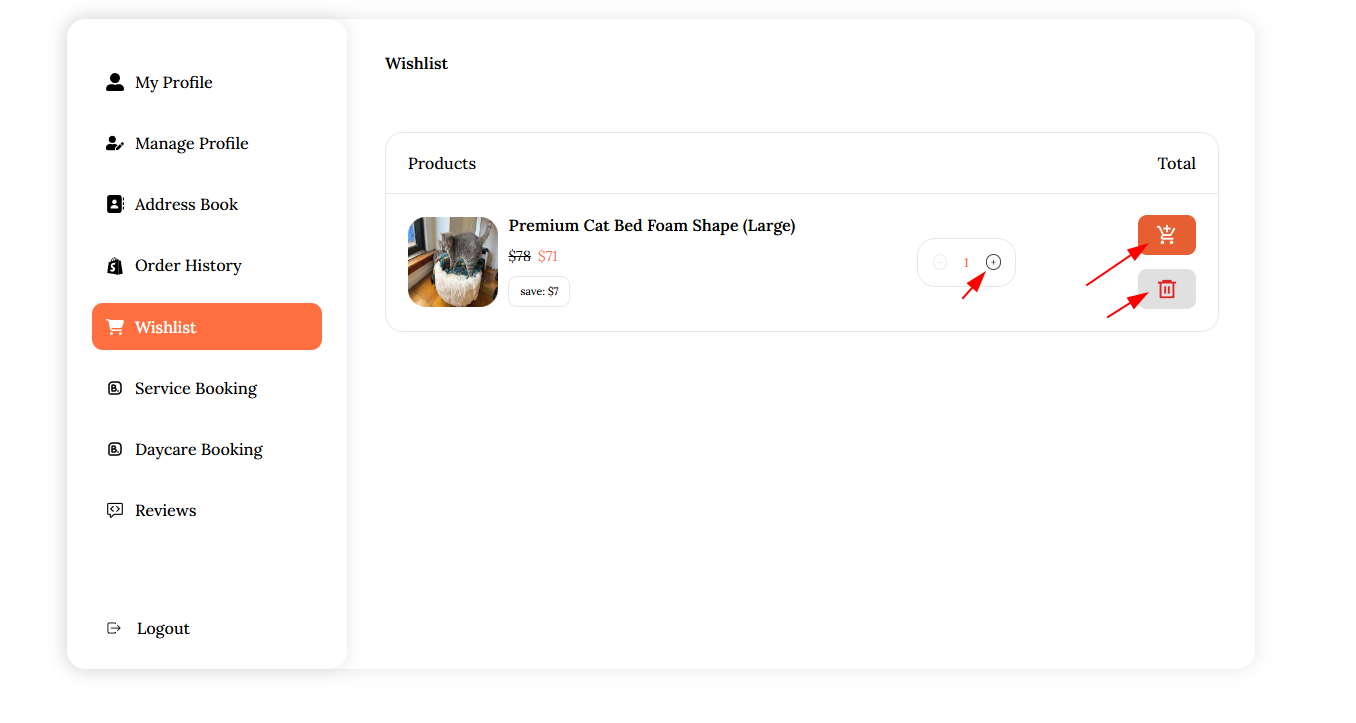
Task: Click the Address Book icon
Action: tap(115, 204)
